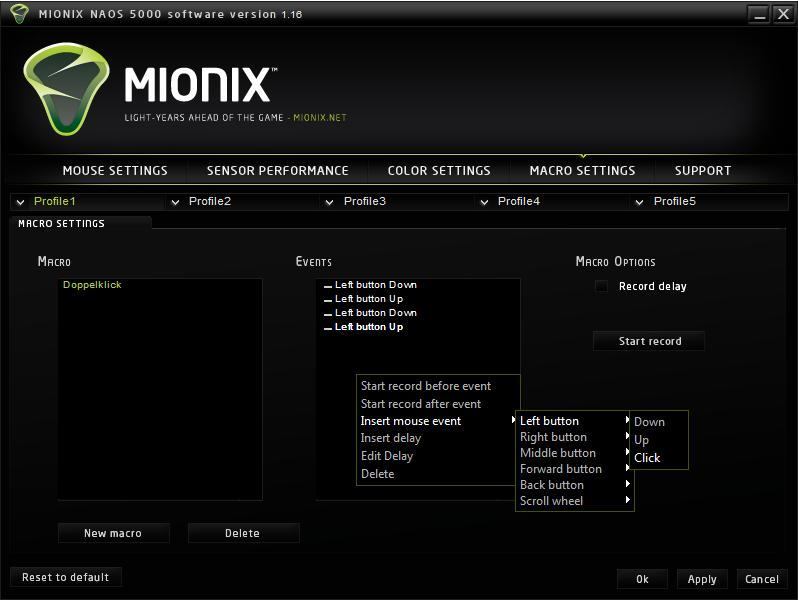This screenshot has width=798, height=600.
Task: Click the Start record button
Action: (x=649, y=341)
